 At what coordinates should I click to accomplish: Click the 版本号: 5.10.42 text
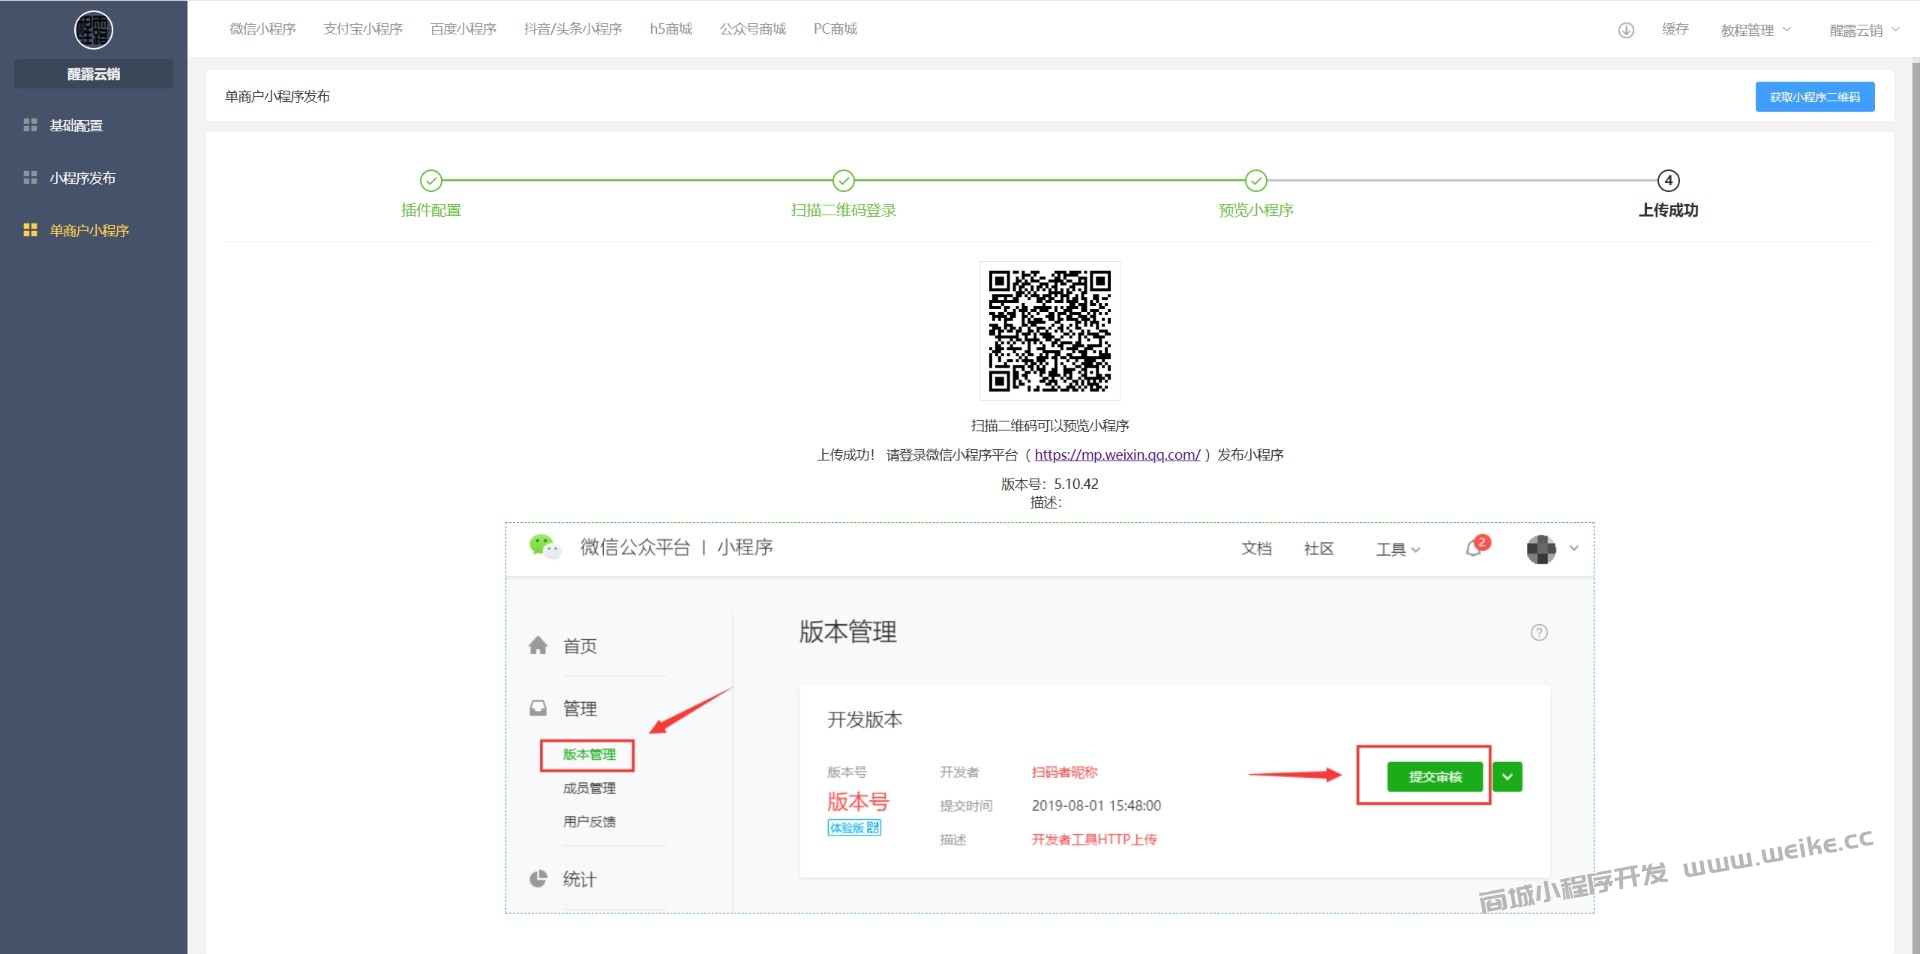(x=1050, y=484)
